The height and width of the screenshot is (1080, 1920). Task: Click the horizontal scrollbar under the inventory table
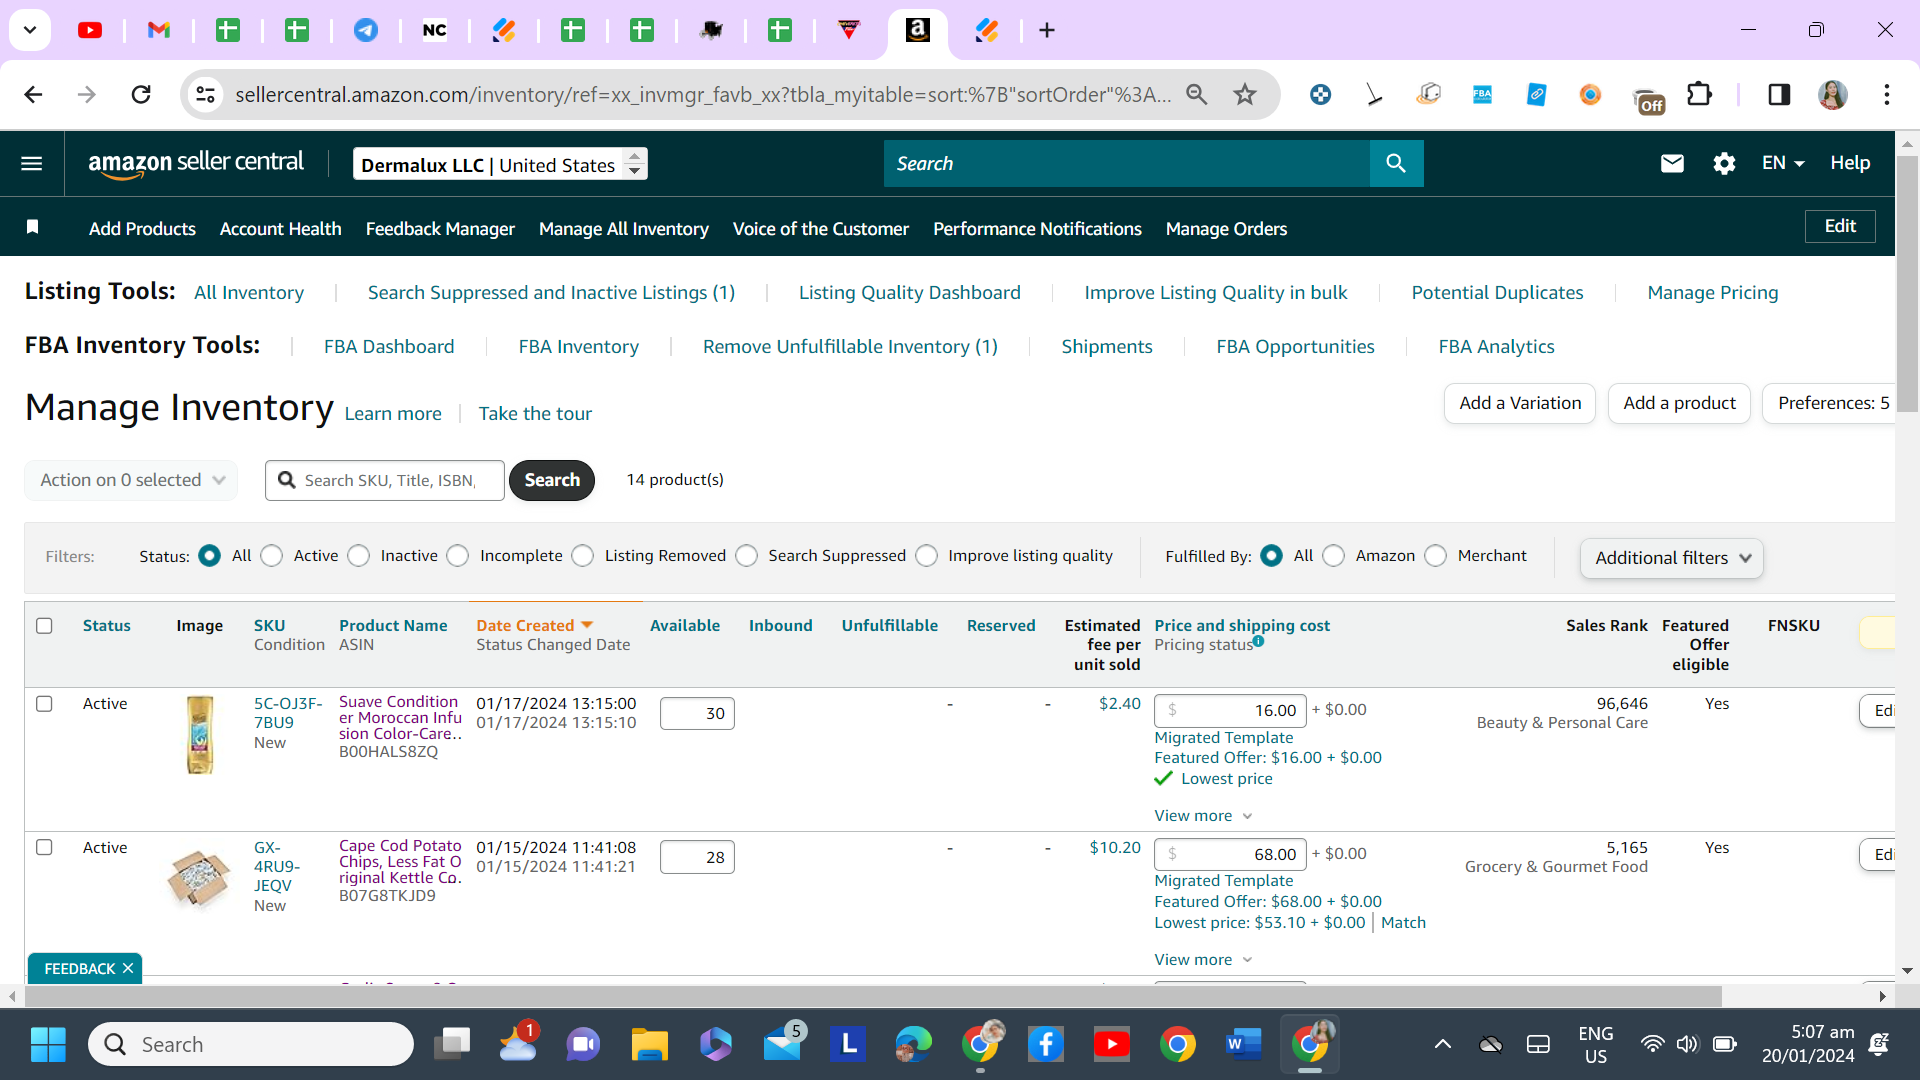873,996
